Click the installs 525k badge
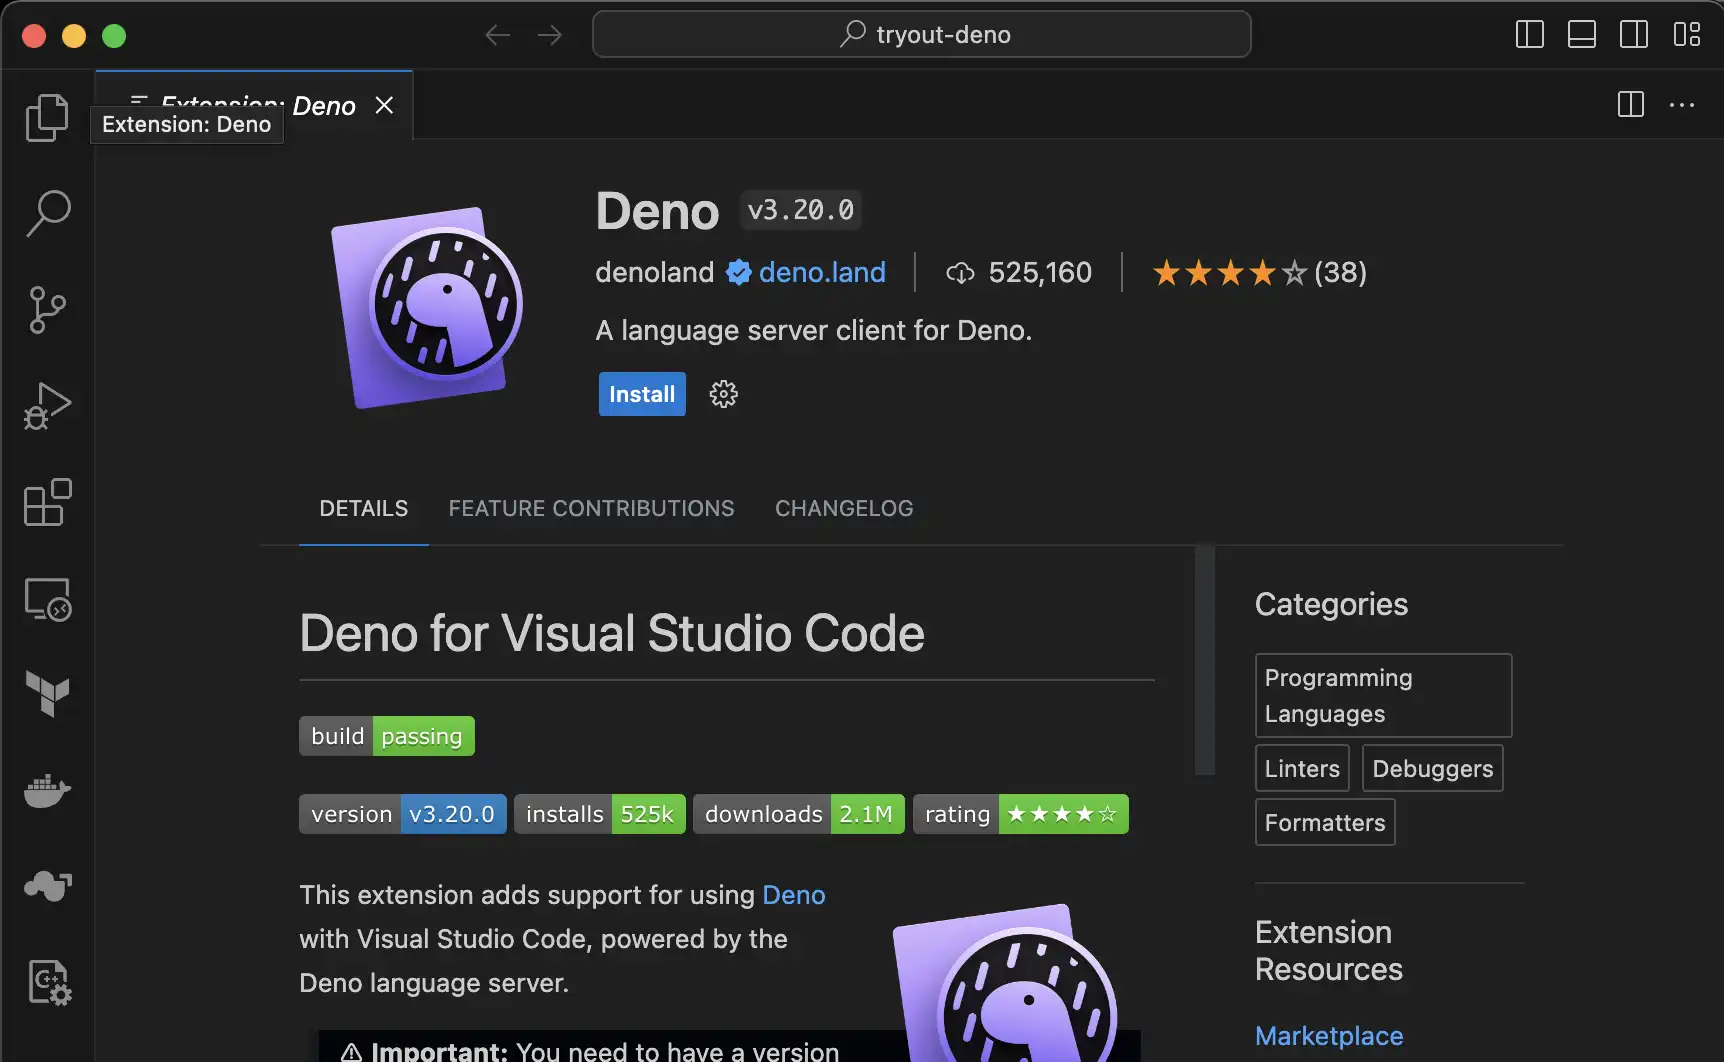Viewport: 1724px width, 1062px height. coord(600,814)
